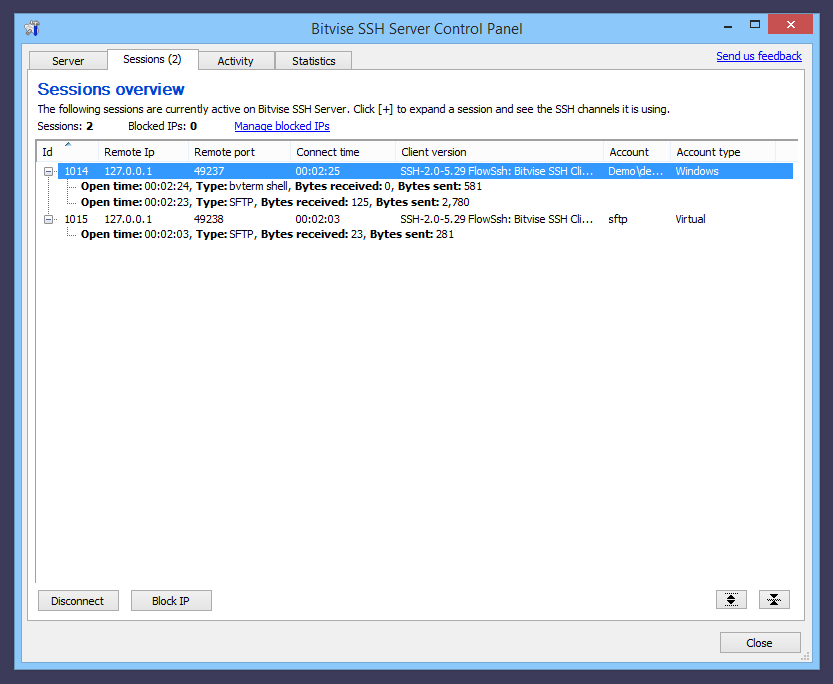This screenshot has height=684, width=833.
Task: Click the Close button at bottom right
Action: (x=759, y=643)
